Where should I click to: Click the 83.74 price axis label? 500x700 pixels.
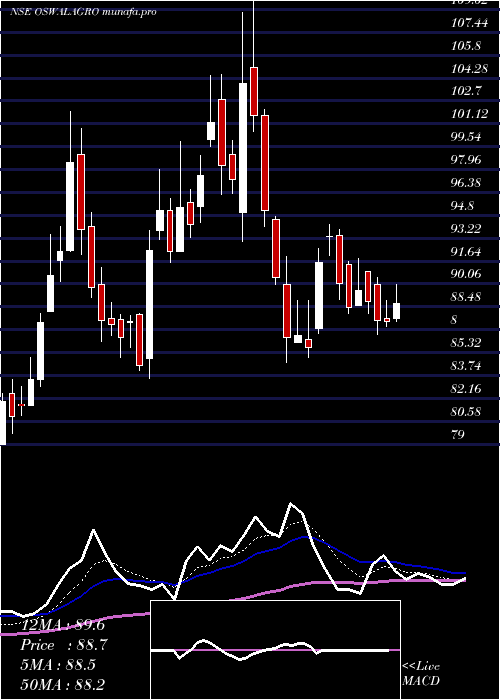pos(466,366)
